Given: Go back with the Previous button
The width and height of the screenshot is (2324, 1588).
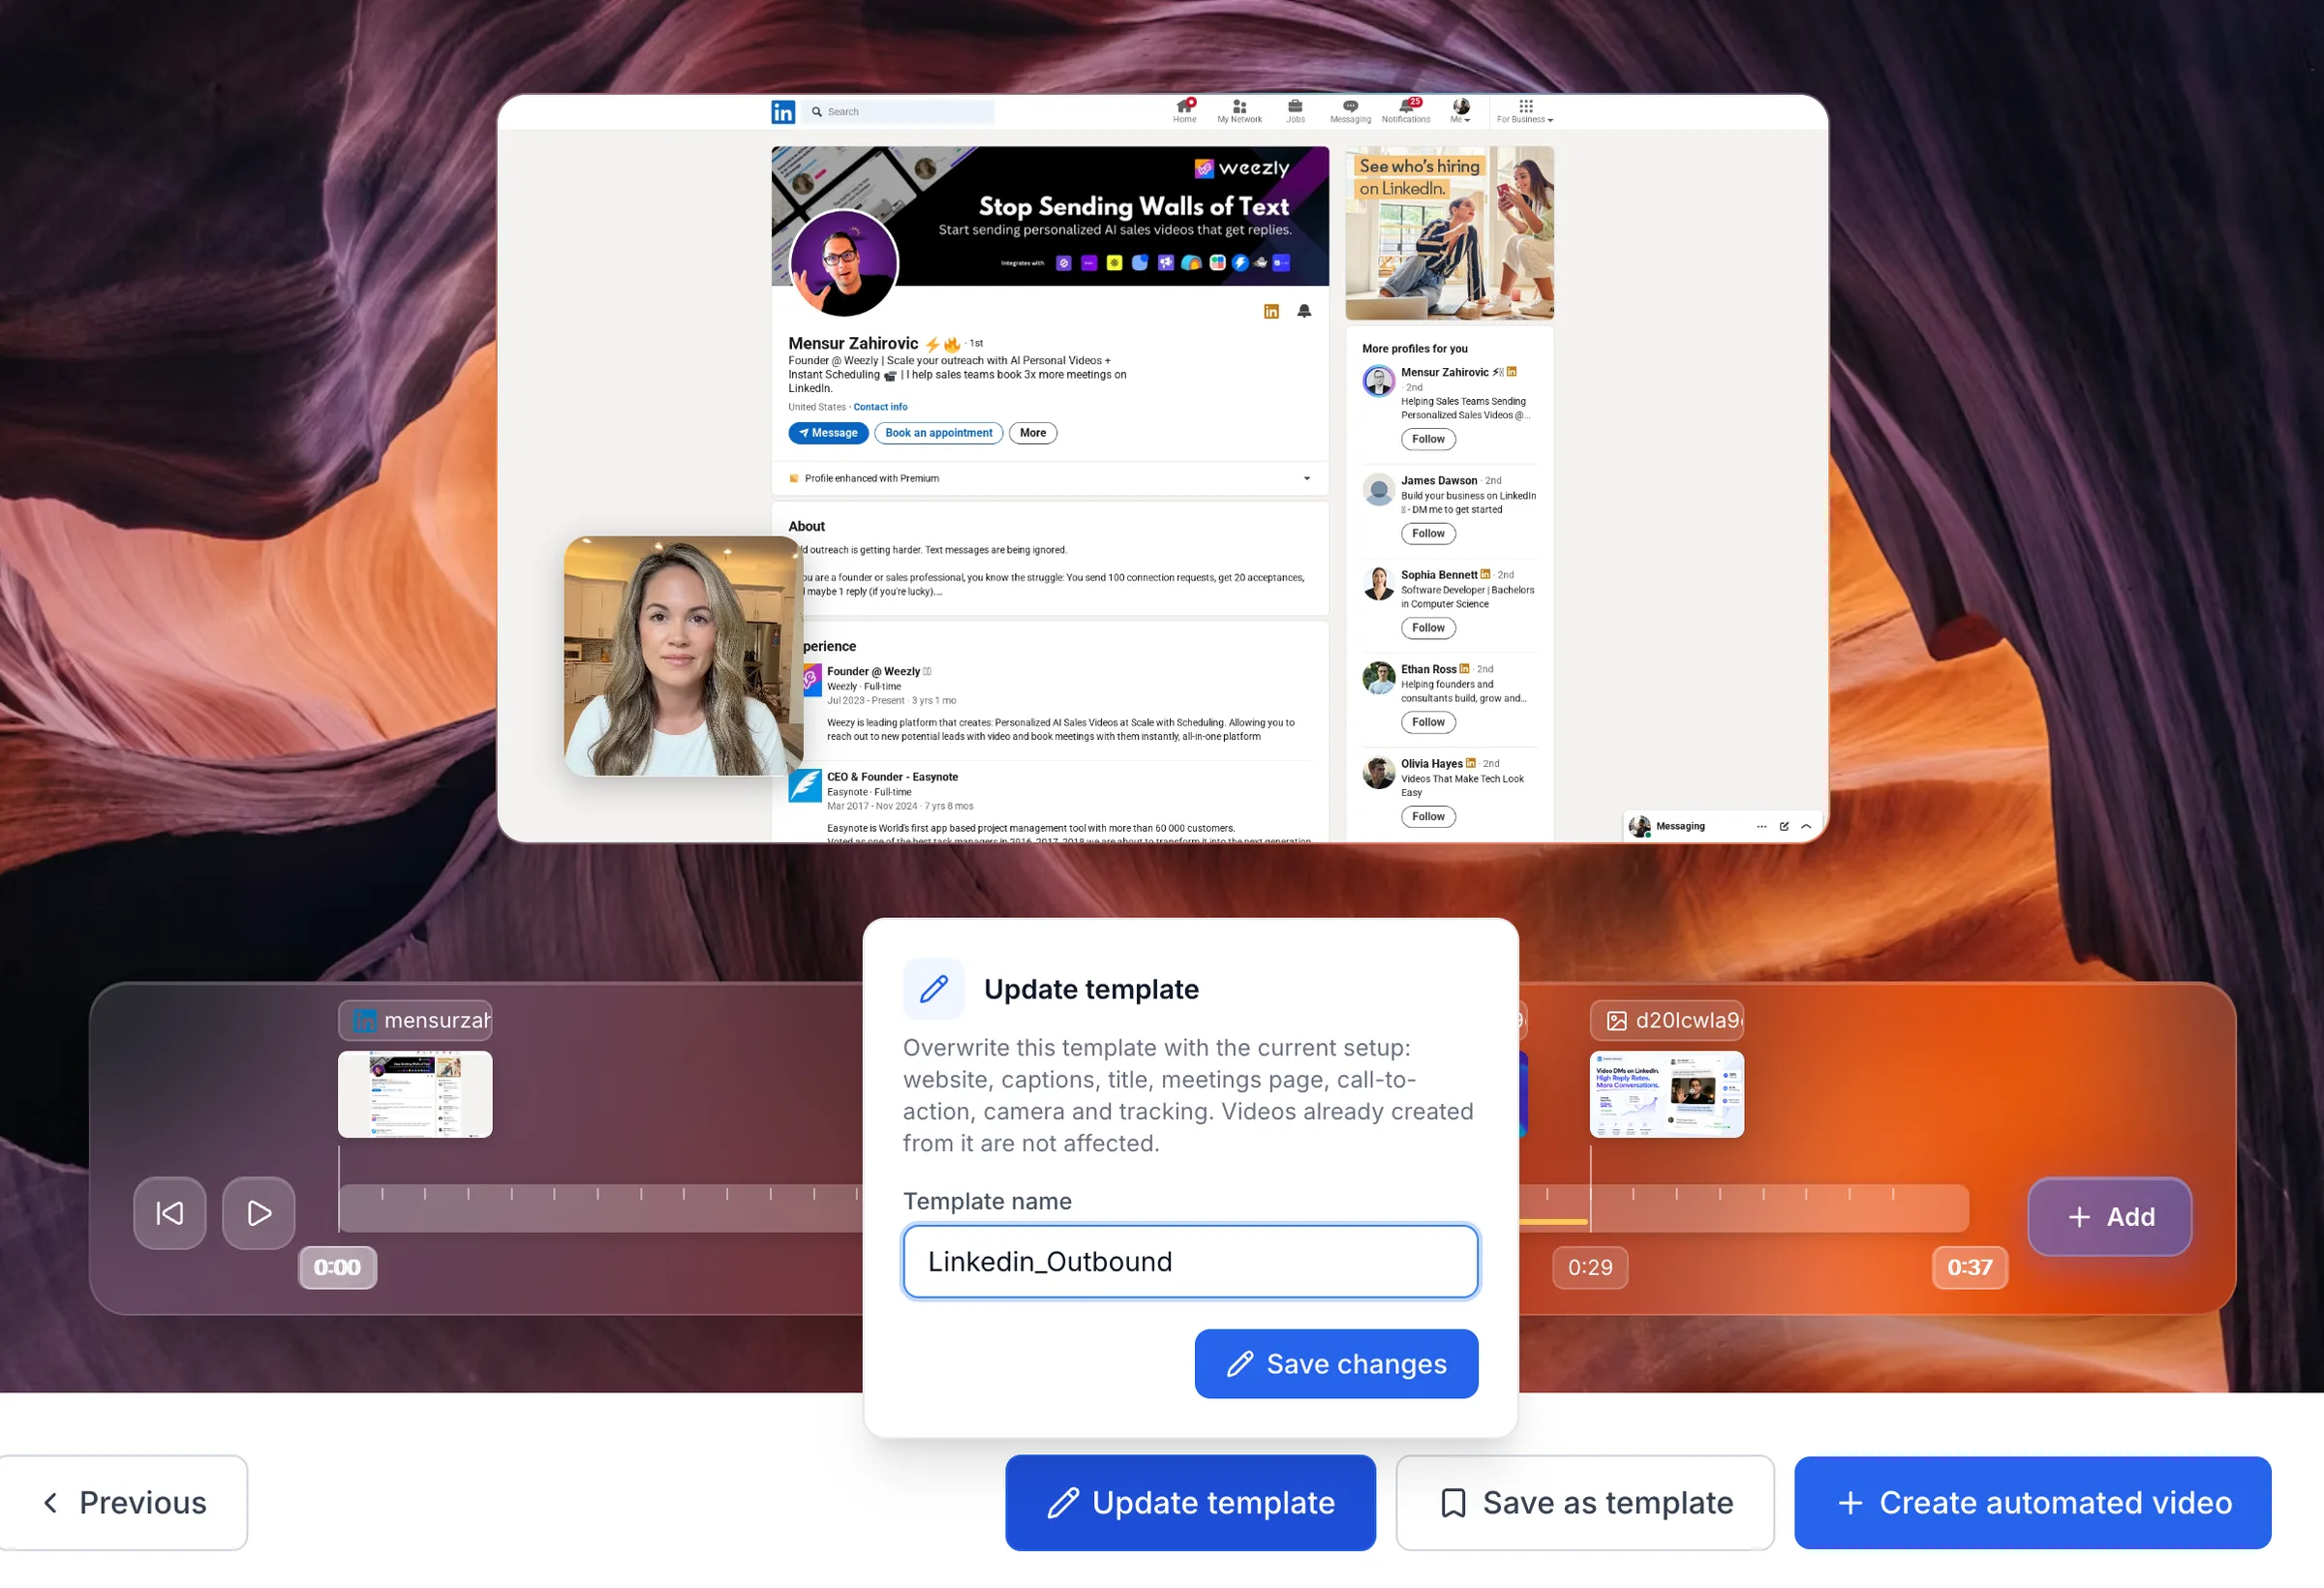Looking at the screenshot, I should (123, 1502).
